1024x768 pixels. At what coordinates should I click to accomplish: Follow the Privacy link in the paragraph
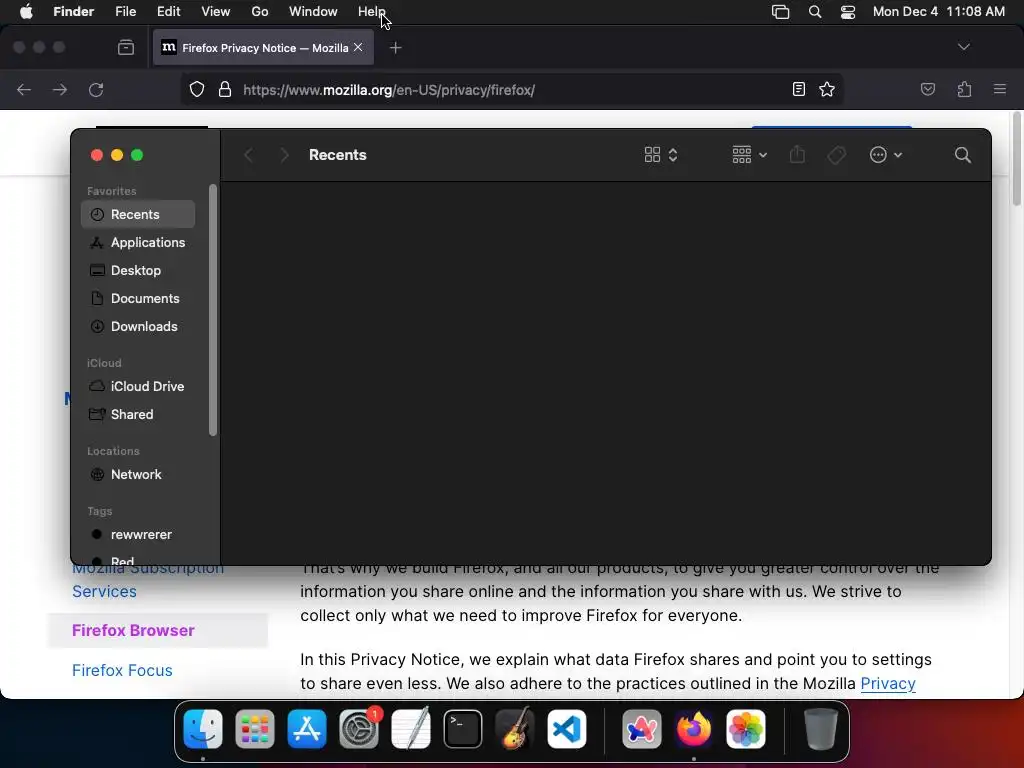pos(888,683)
